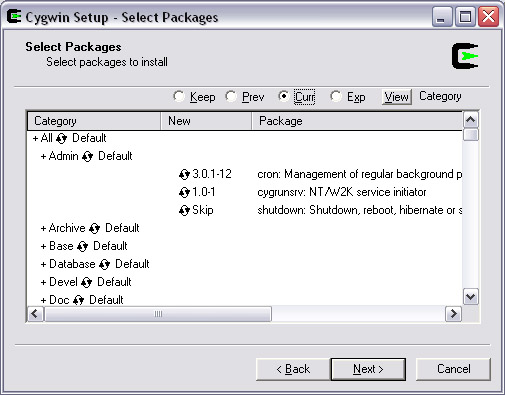Viewport: 505px width, 395px height.
Task: Click the cron package description text
Action: [359, 174]
